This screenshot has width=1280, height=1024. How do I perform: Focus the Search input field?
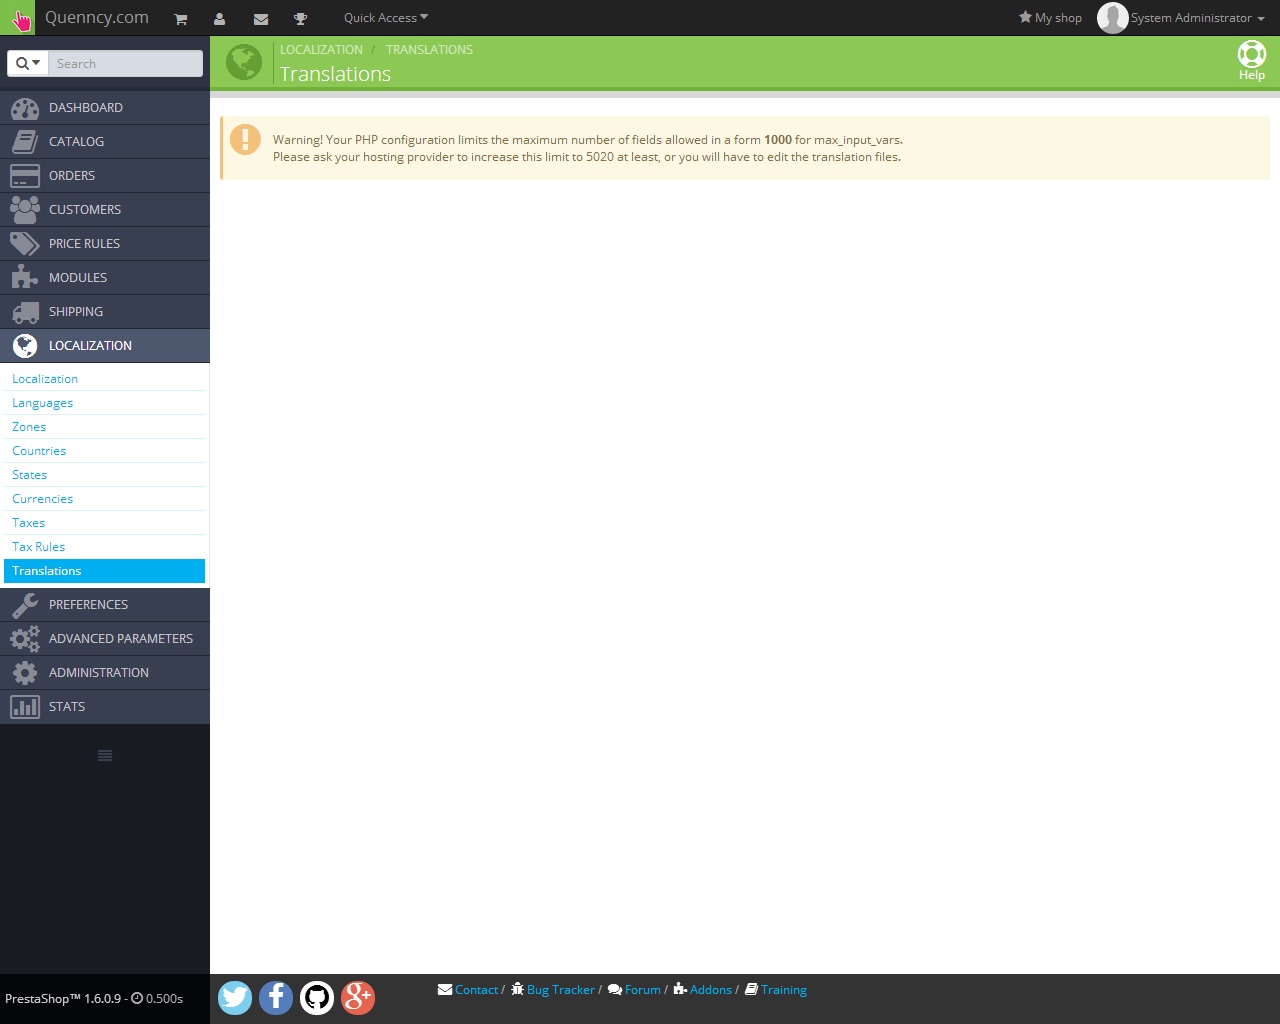pos(125,64)
